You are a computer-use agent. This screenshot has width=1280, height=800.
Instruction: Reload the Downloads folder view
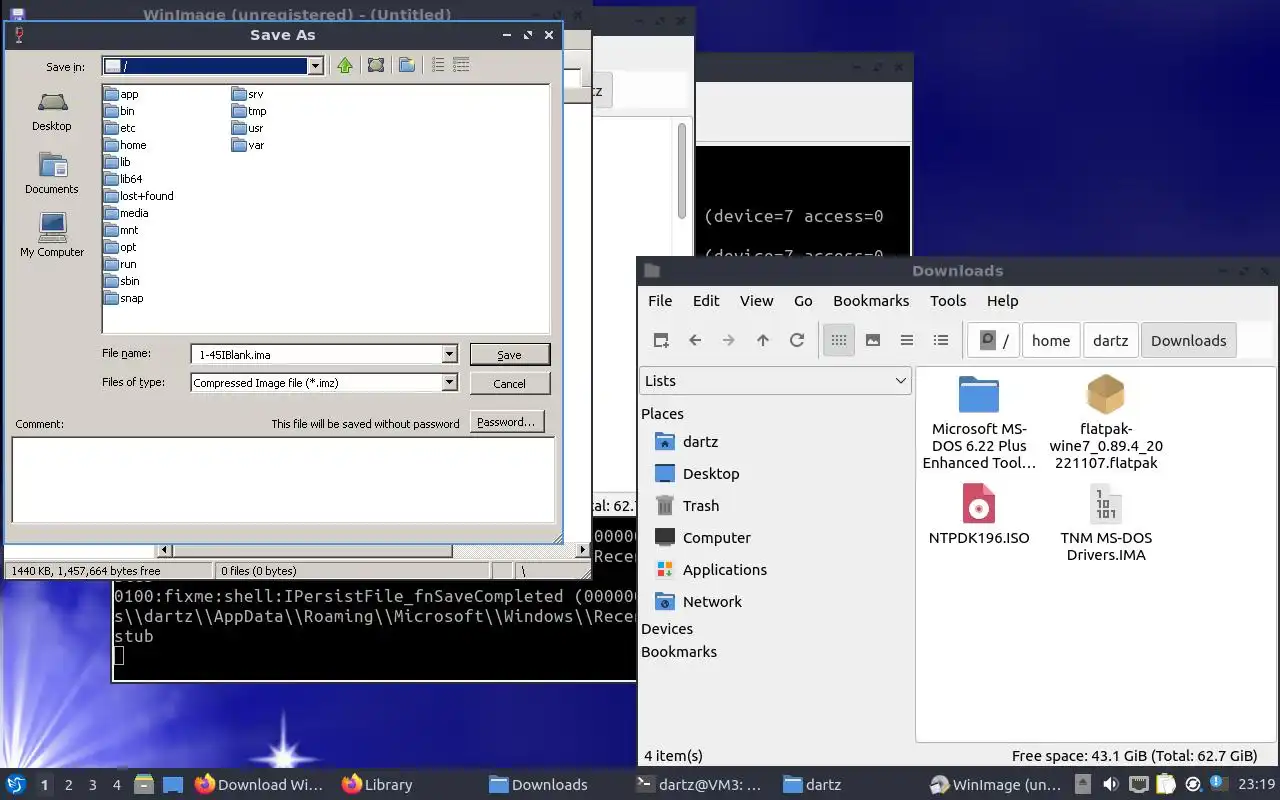(797, 340)
